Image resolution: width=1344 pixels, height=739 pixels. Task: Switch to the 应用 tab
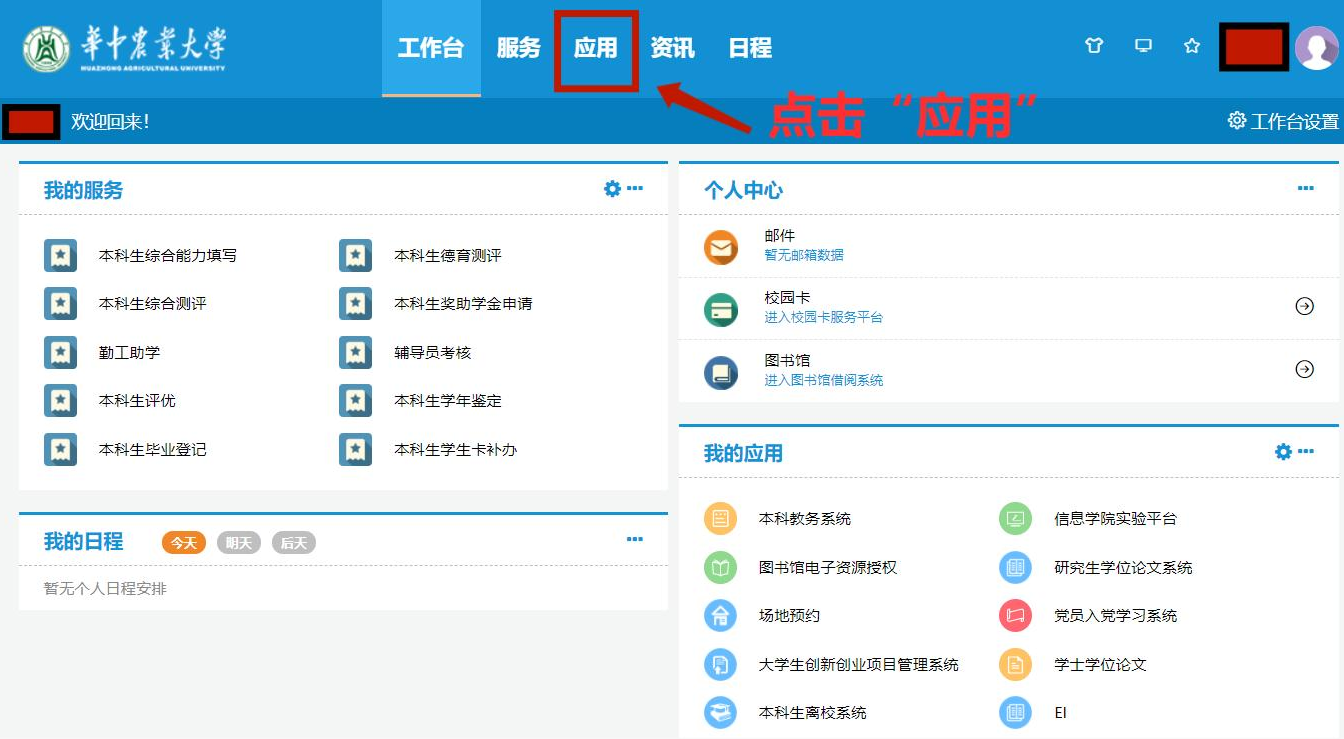(596, 48)
